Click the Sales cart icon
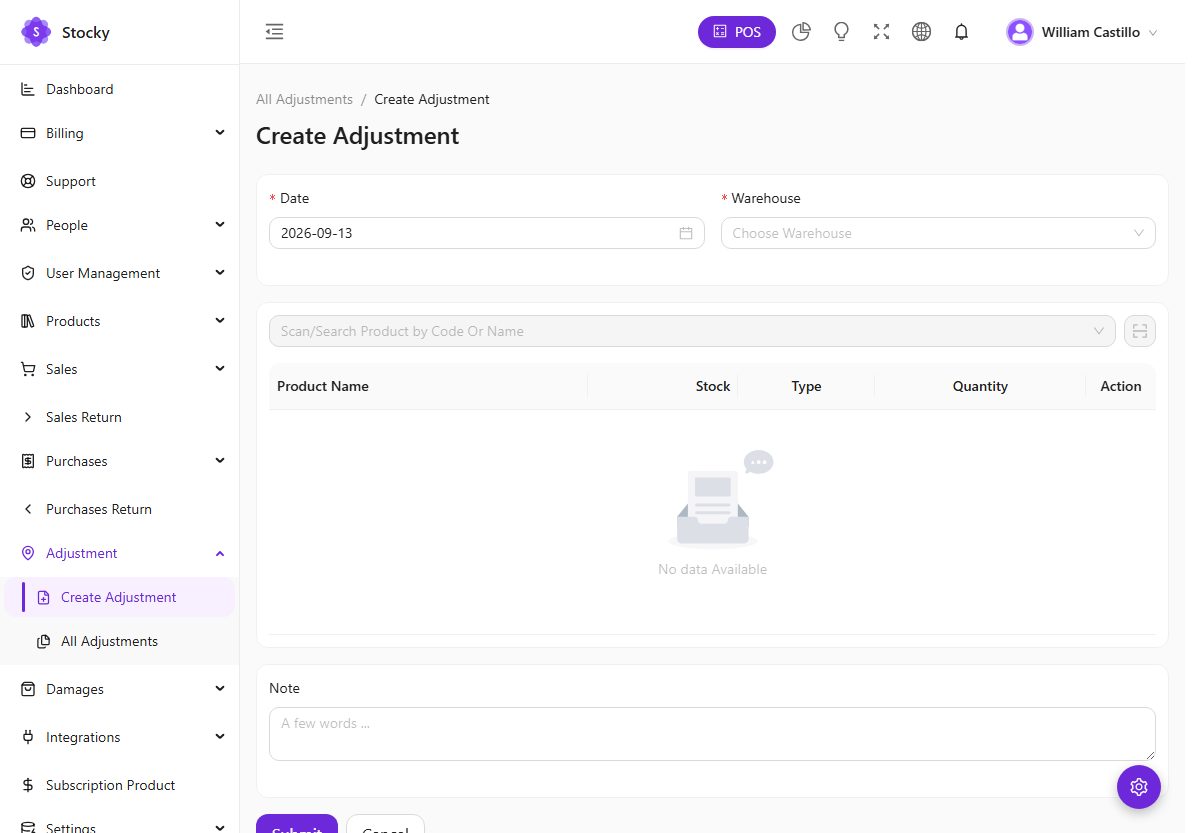This screenshot has width=1200, height=833. [28, 369]
